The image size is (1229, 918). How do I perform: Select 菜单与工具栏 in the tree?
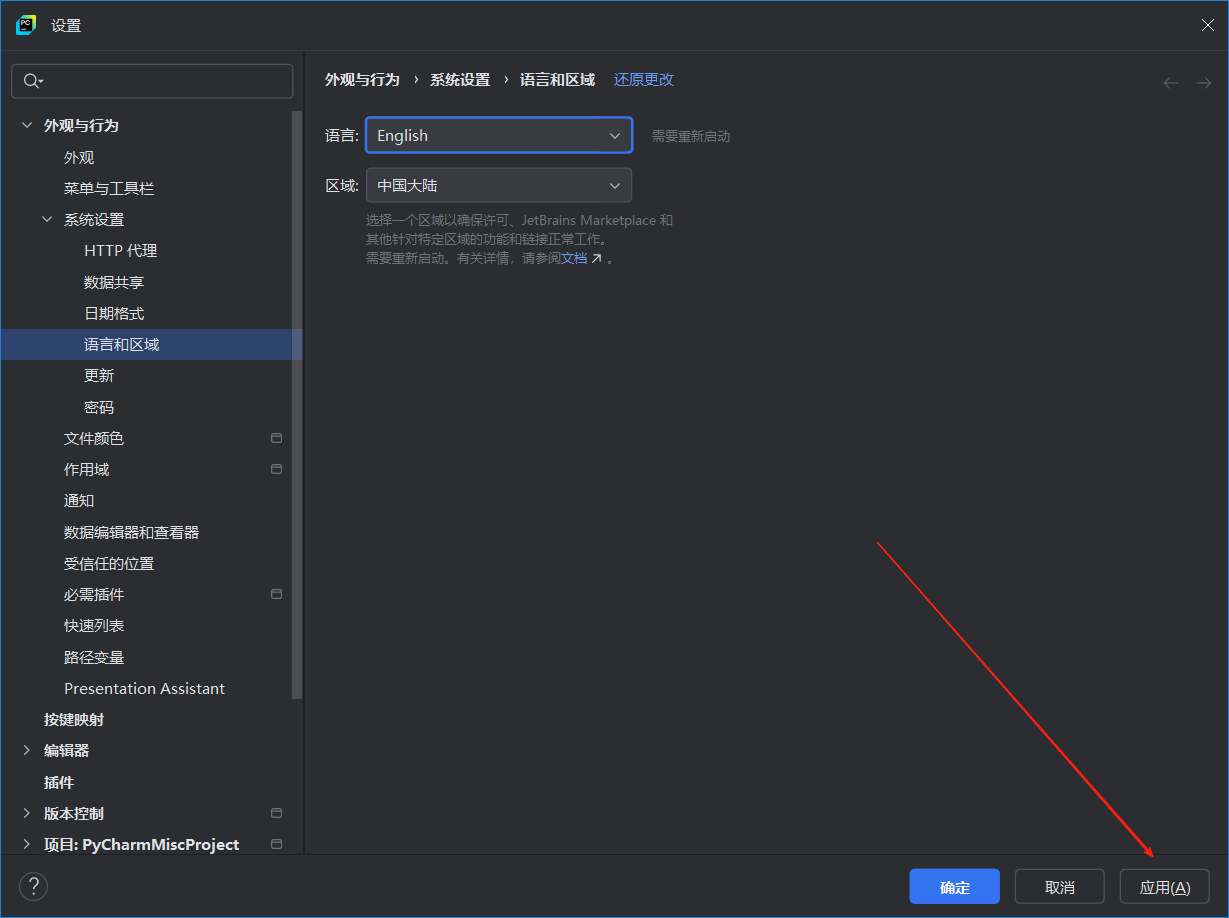(x=109, y=188)
